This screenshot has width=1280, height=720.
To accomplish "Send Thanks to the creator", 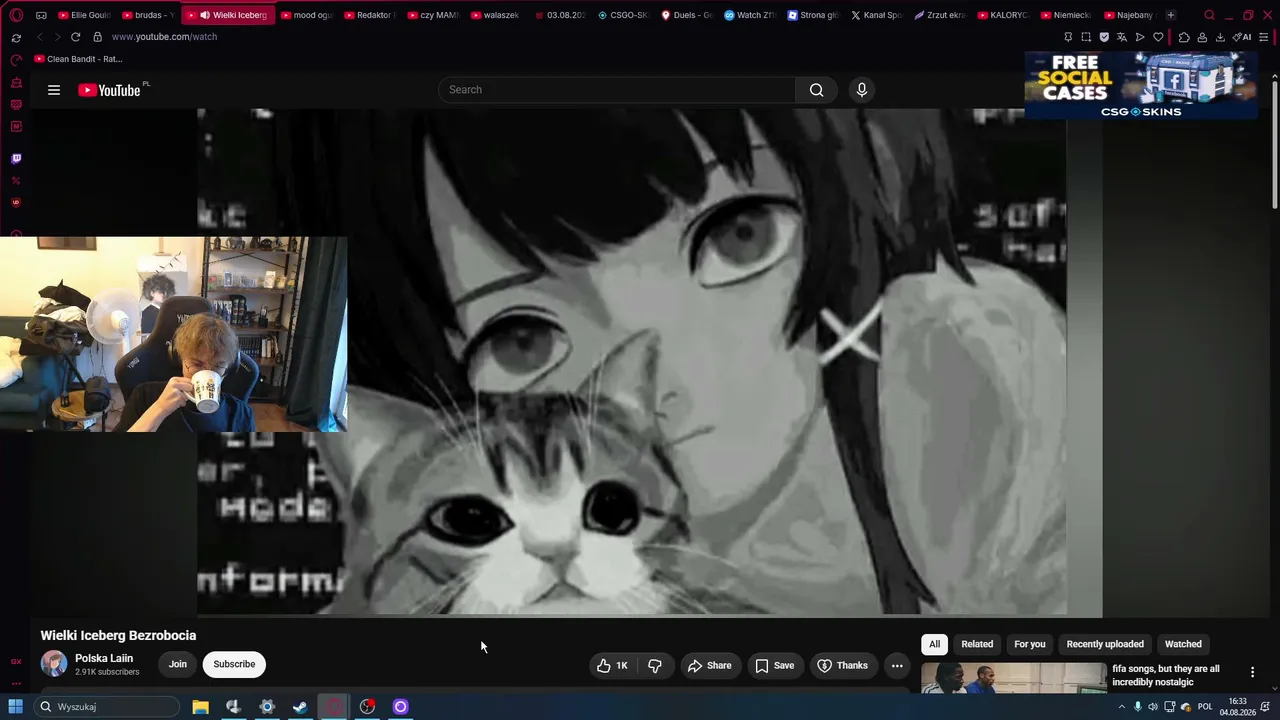I will 842,666.
